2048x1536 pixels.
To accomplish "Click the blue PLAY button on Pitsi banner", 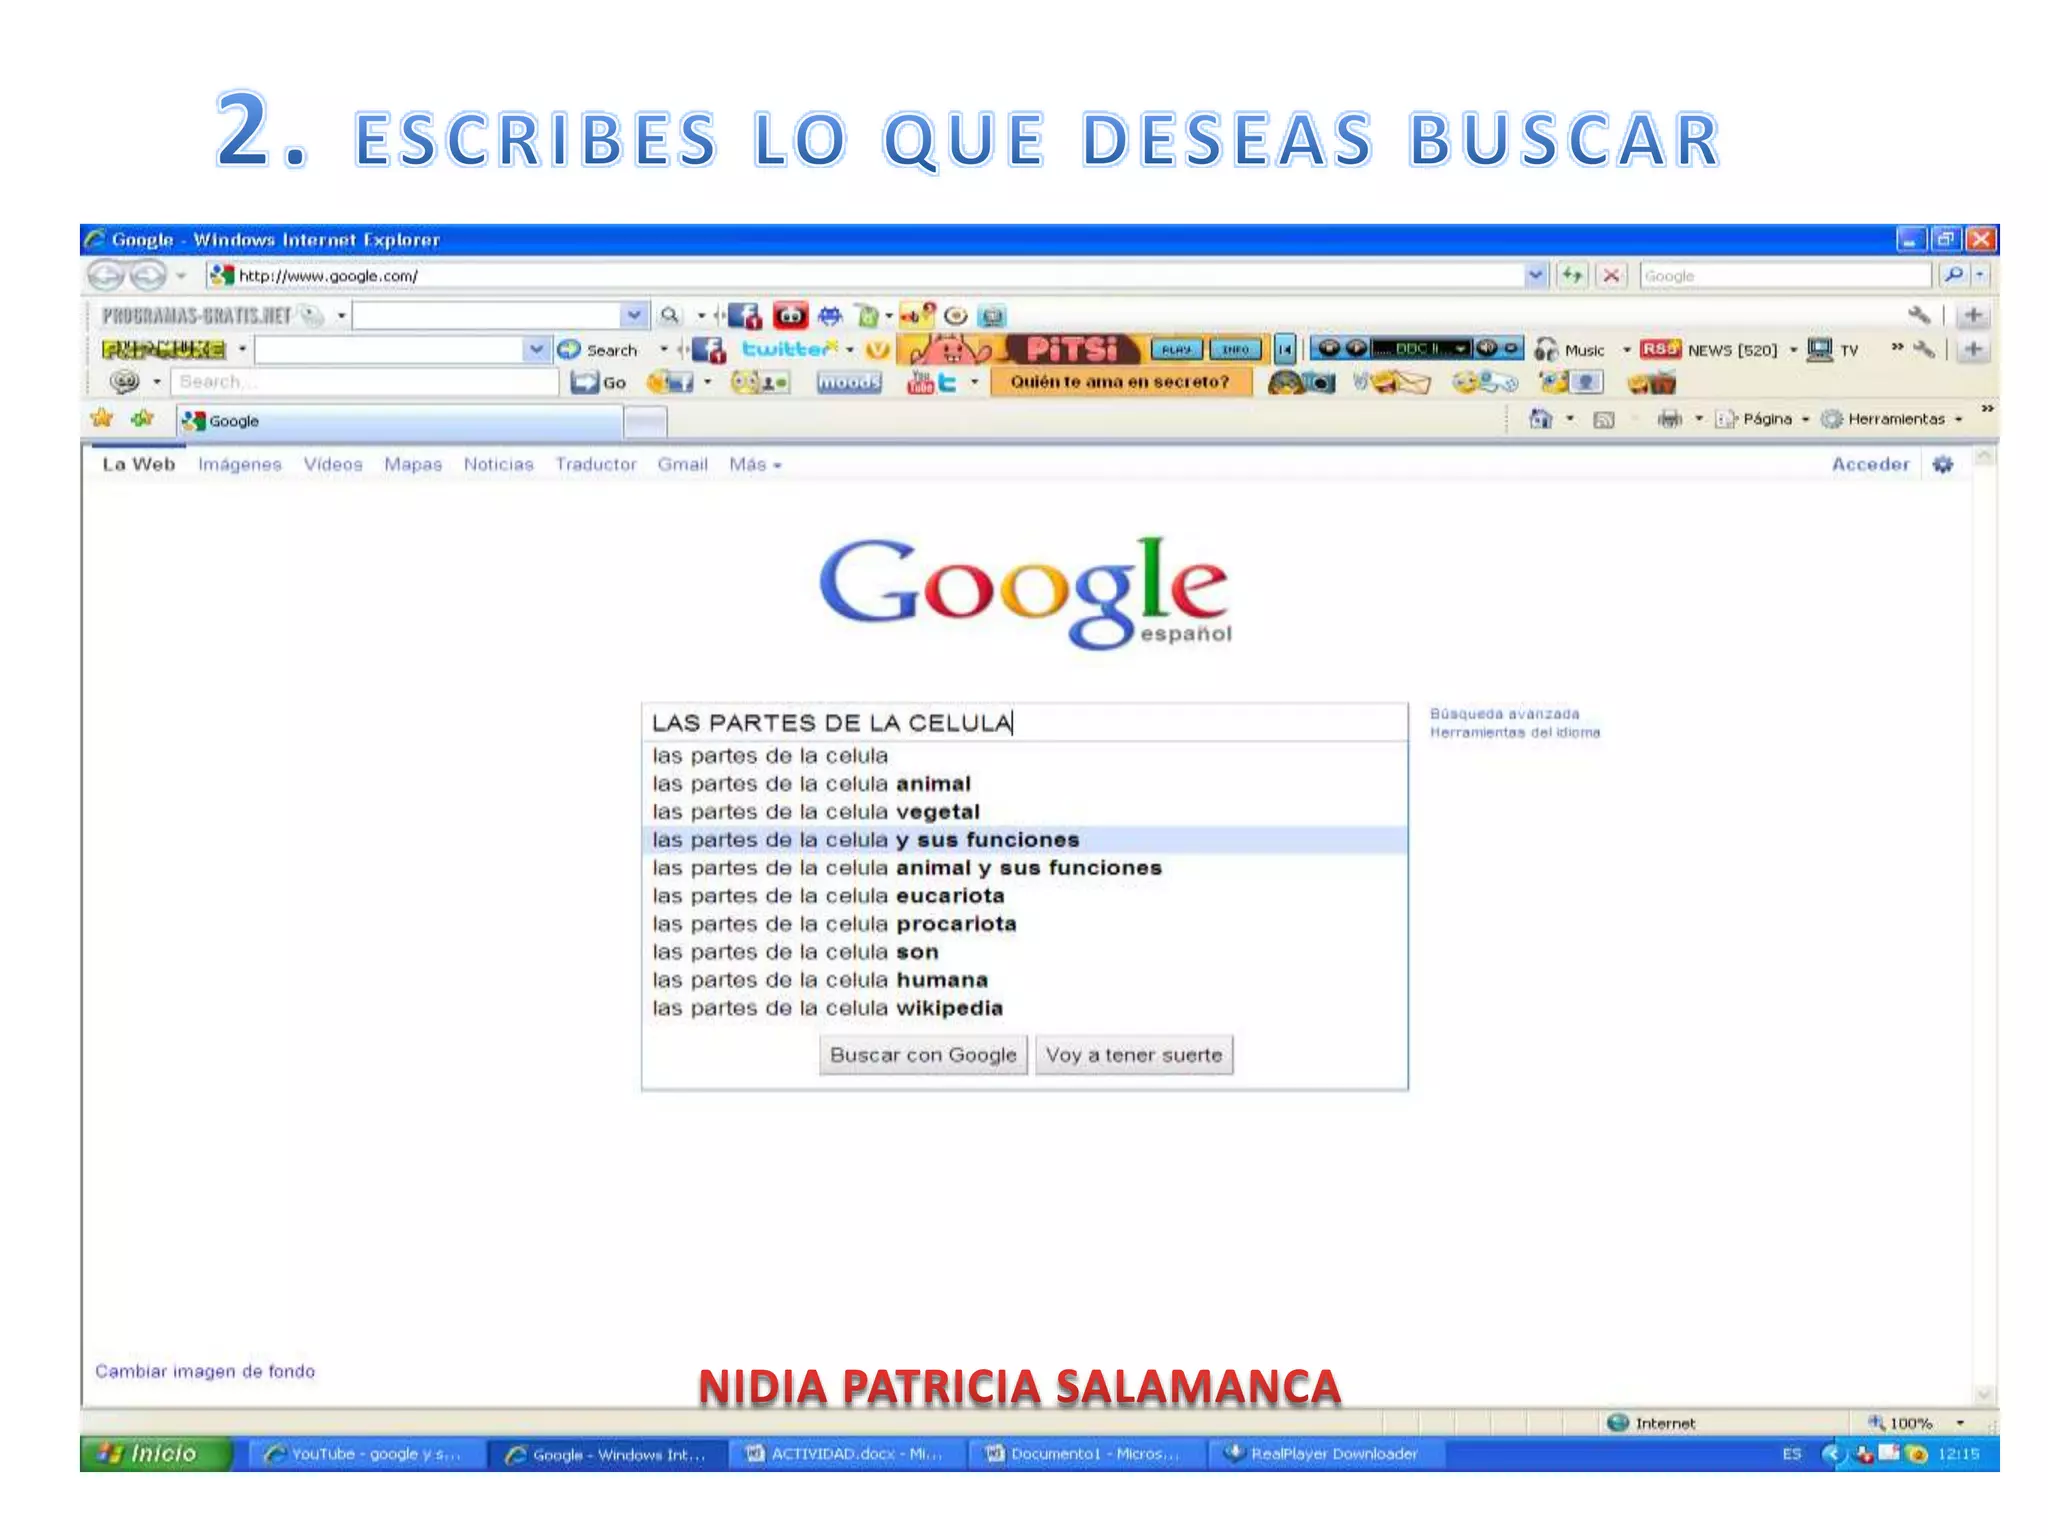I will (1177, 349).
